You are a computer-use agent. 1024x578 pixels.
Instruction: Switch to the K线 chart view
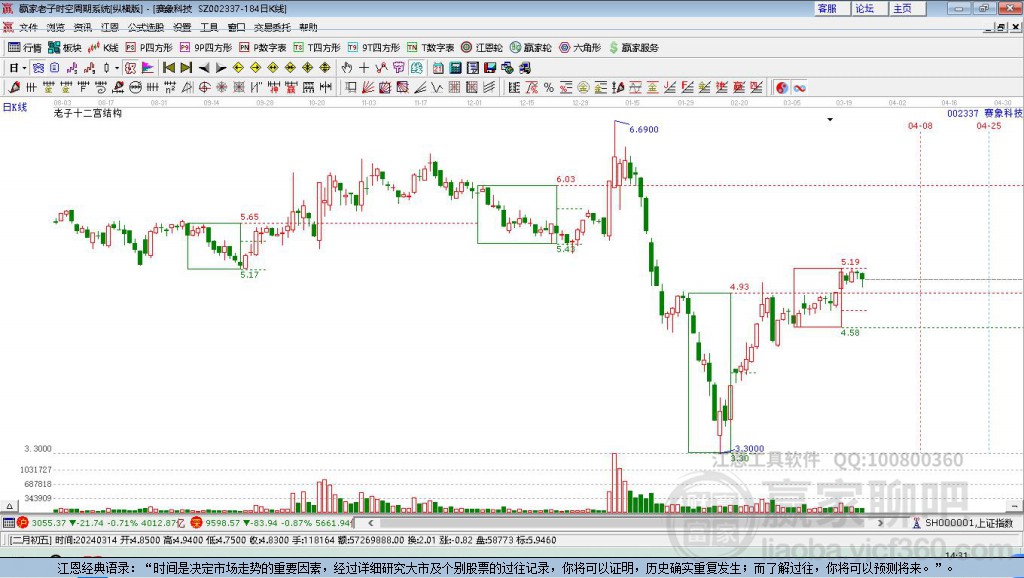tap(103, 48)
